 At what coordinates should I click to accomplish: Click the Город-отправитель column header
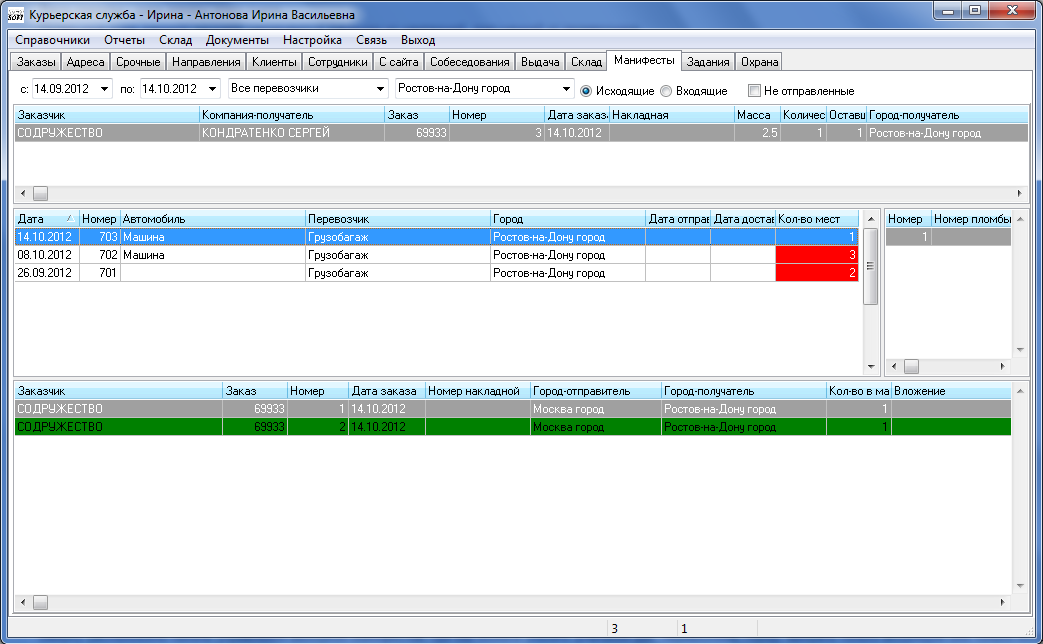pos(596,391)
